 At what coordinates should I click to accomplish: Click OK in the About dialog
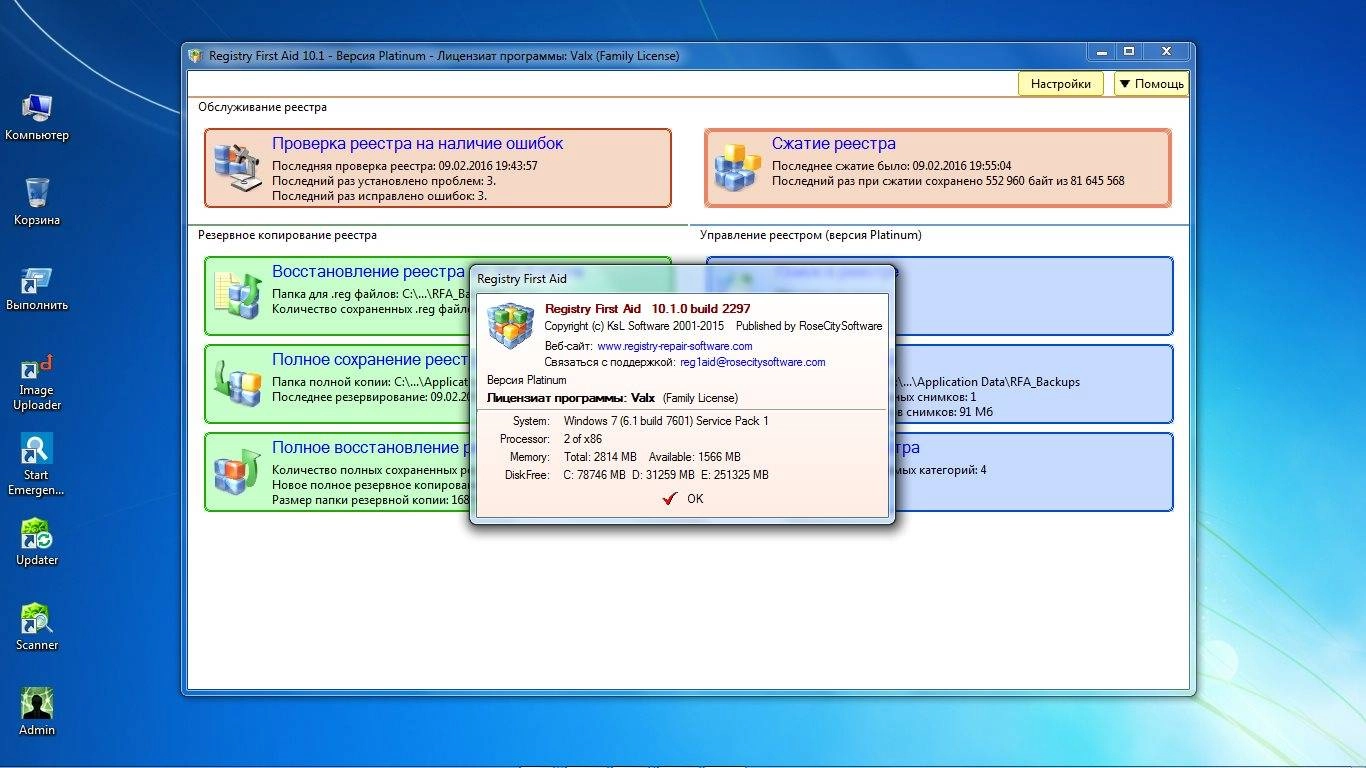683,499
